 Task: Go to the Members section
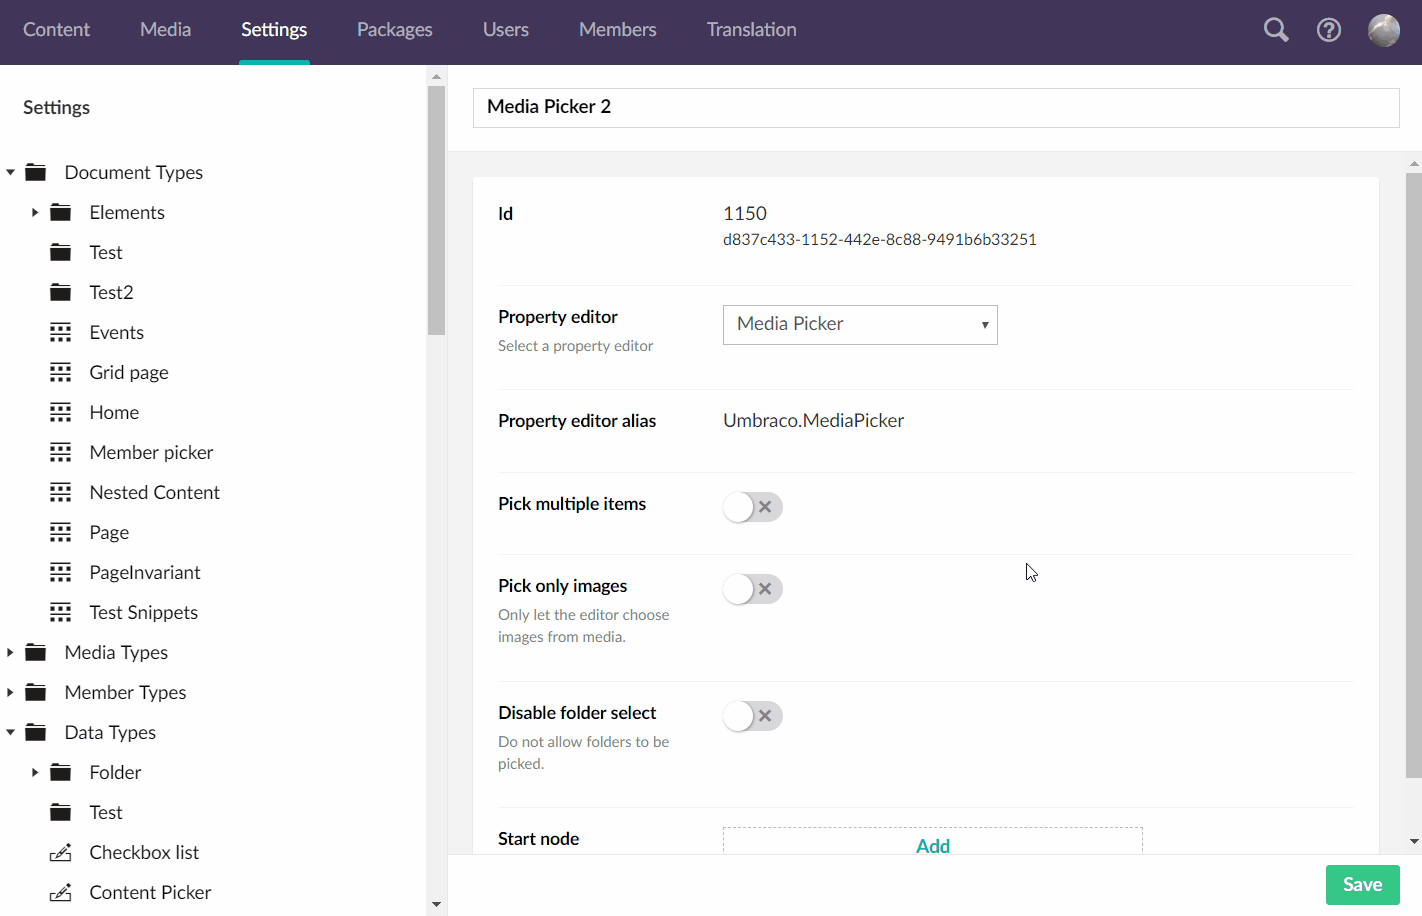[617, 29]
